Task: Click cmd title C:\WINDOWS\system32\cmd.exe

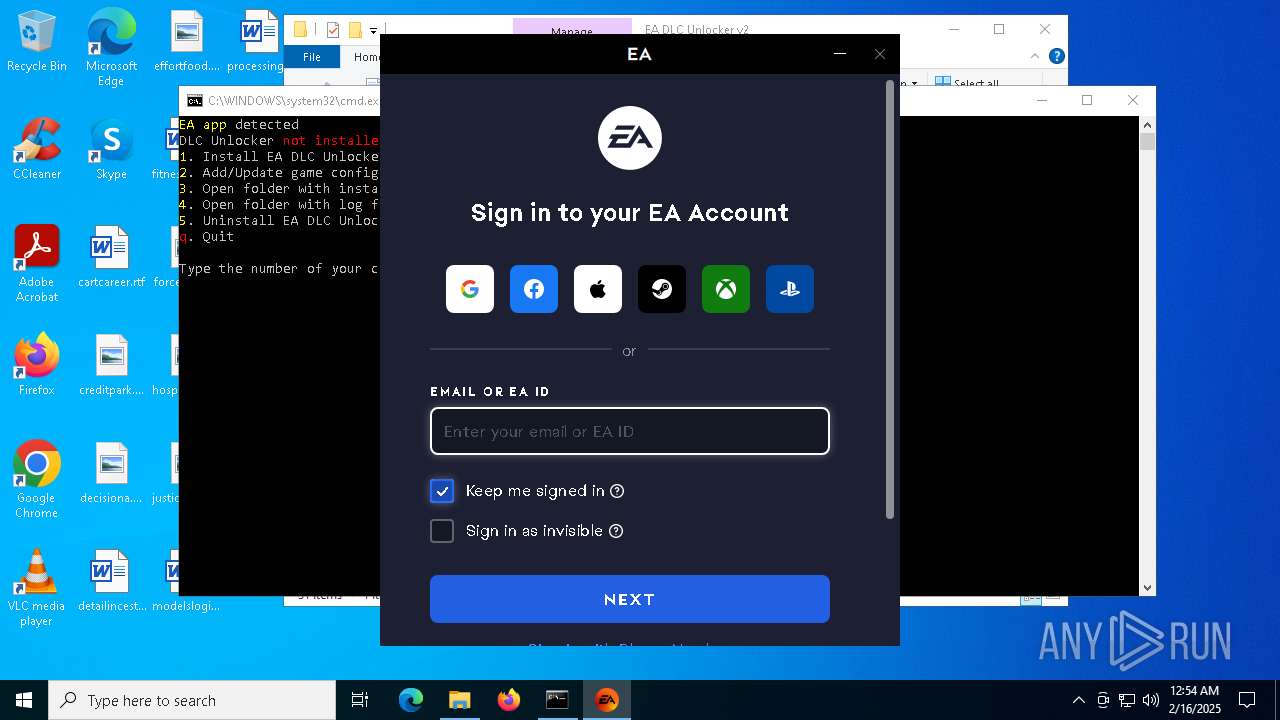Action: point(293,101)
